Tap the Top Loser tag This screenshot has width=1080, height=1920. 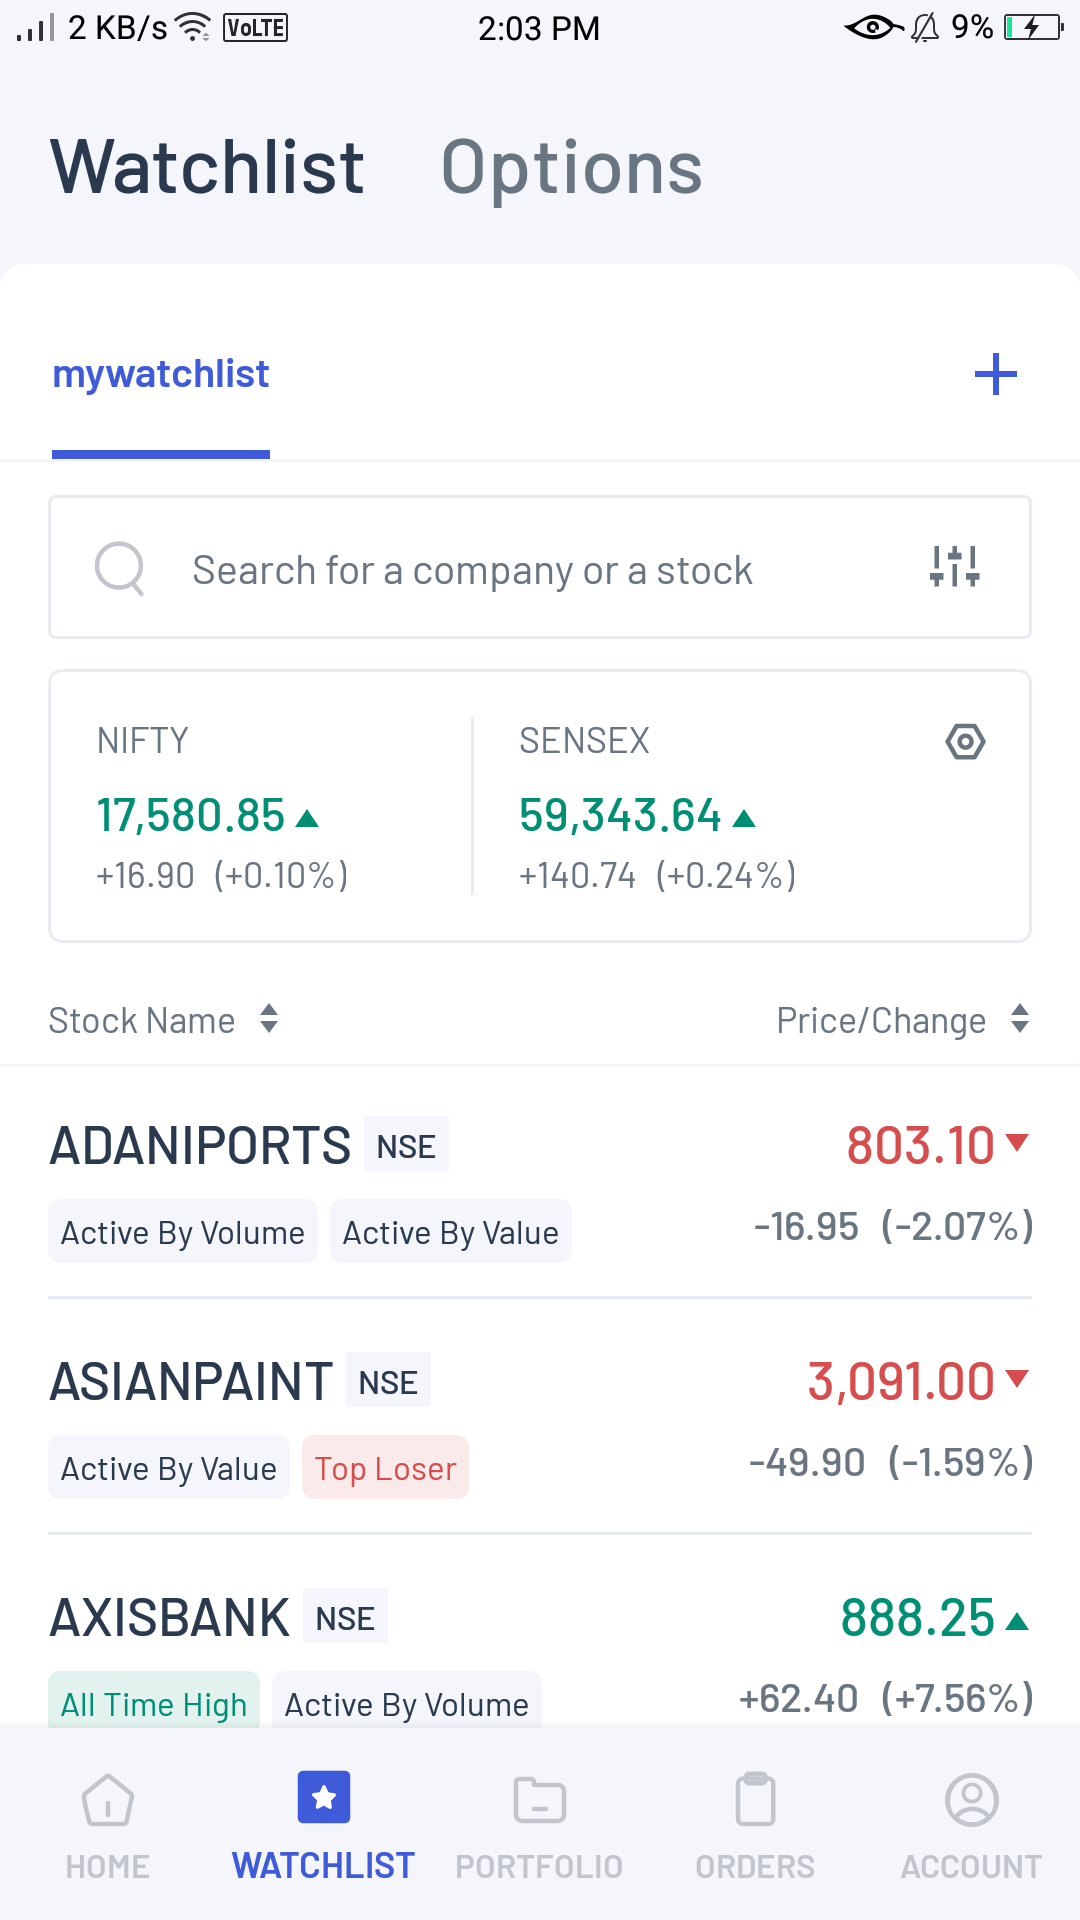pos(385,1468)
